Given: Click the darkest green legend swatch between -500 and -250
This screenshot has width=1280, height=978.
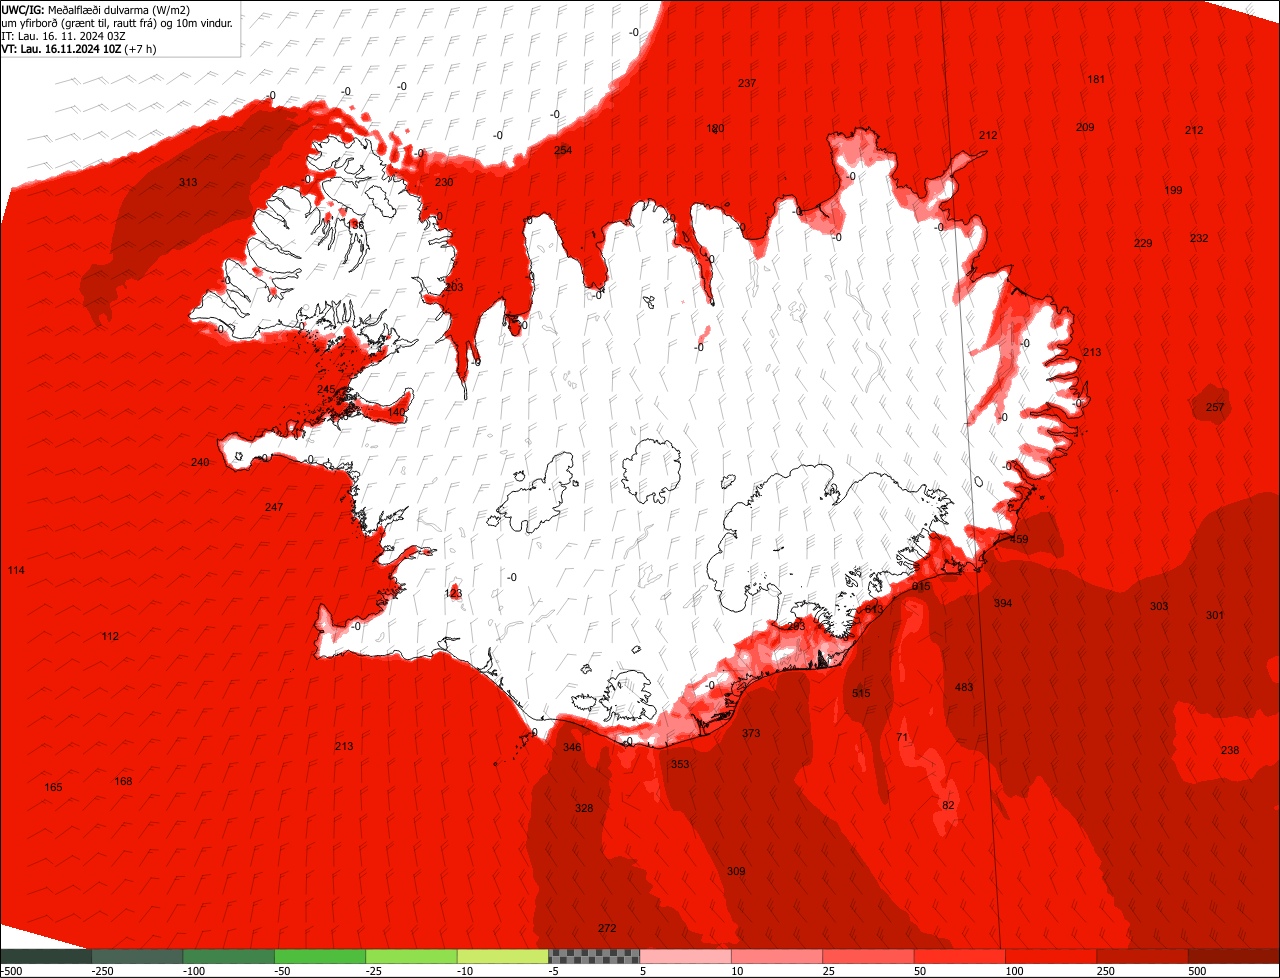Looking at the screenshot, I should (x=45, y=956).
